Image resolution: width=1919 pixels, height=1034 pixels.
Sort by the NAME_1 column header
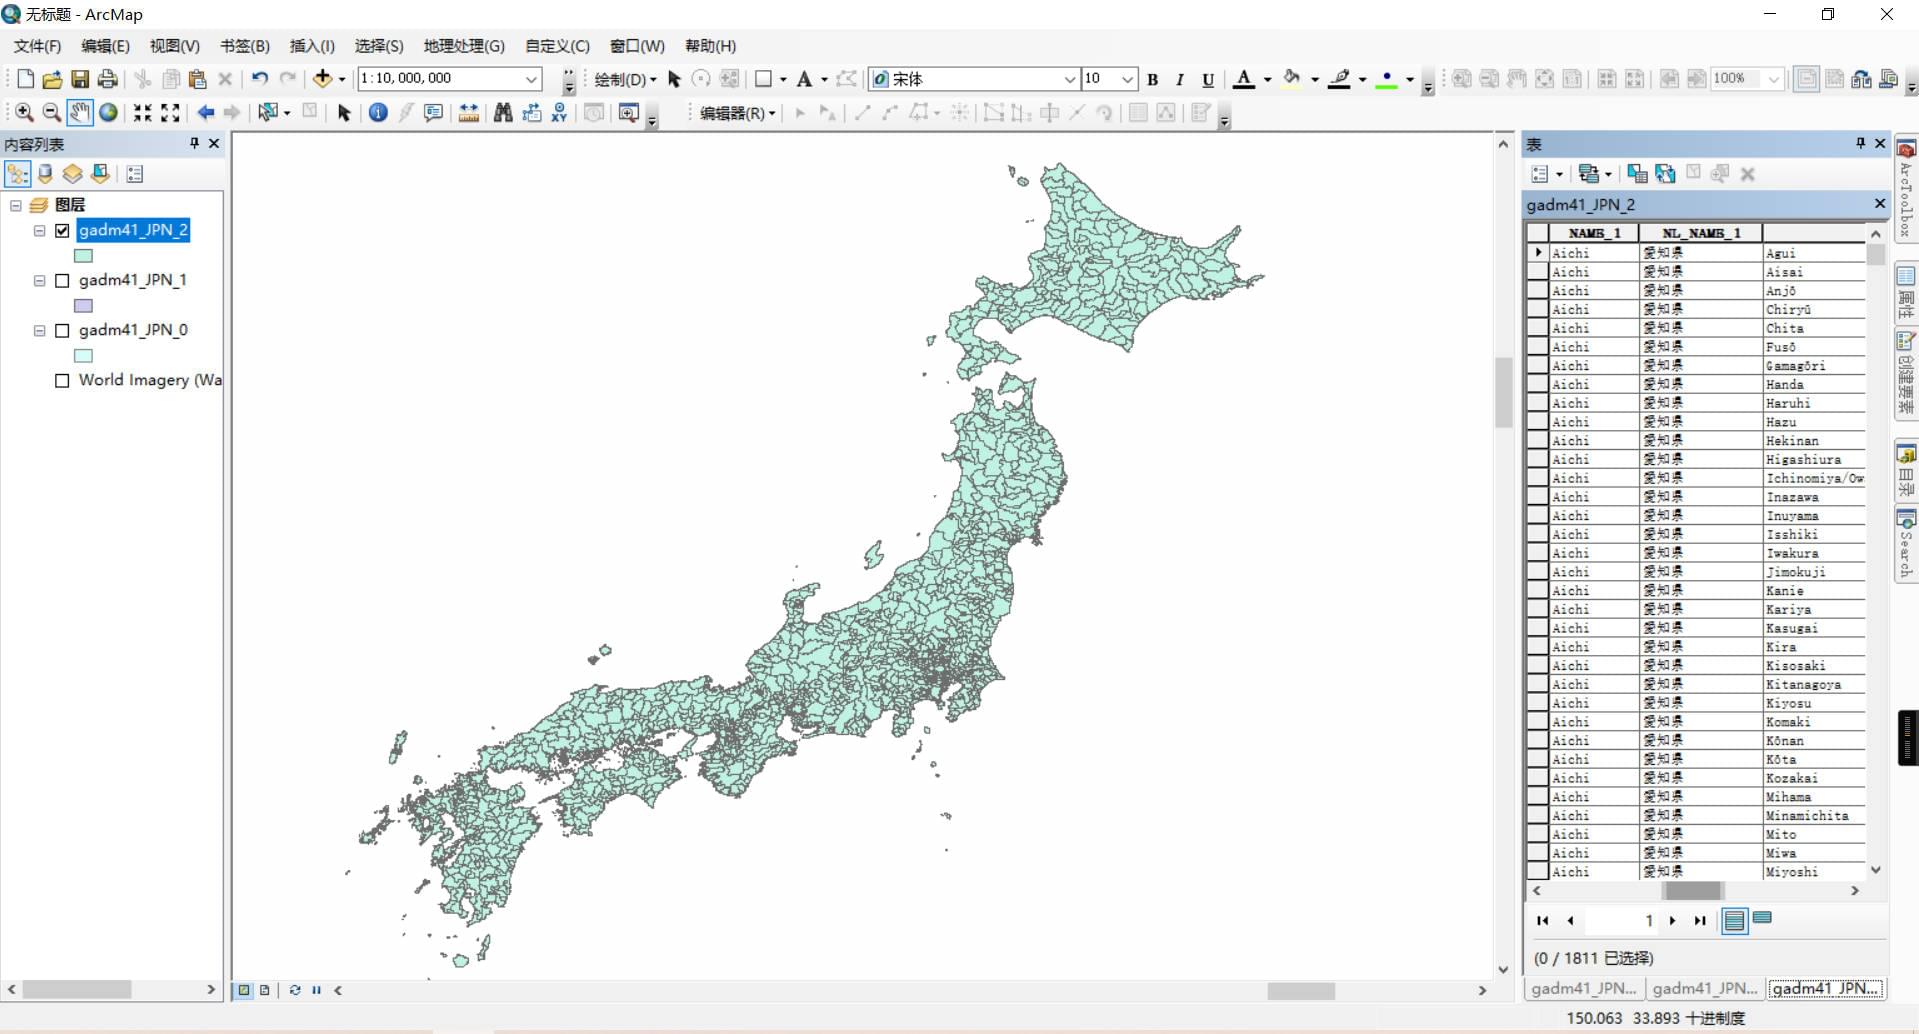(x=1594, y=233)
